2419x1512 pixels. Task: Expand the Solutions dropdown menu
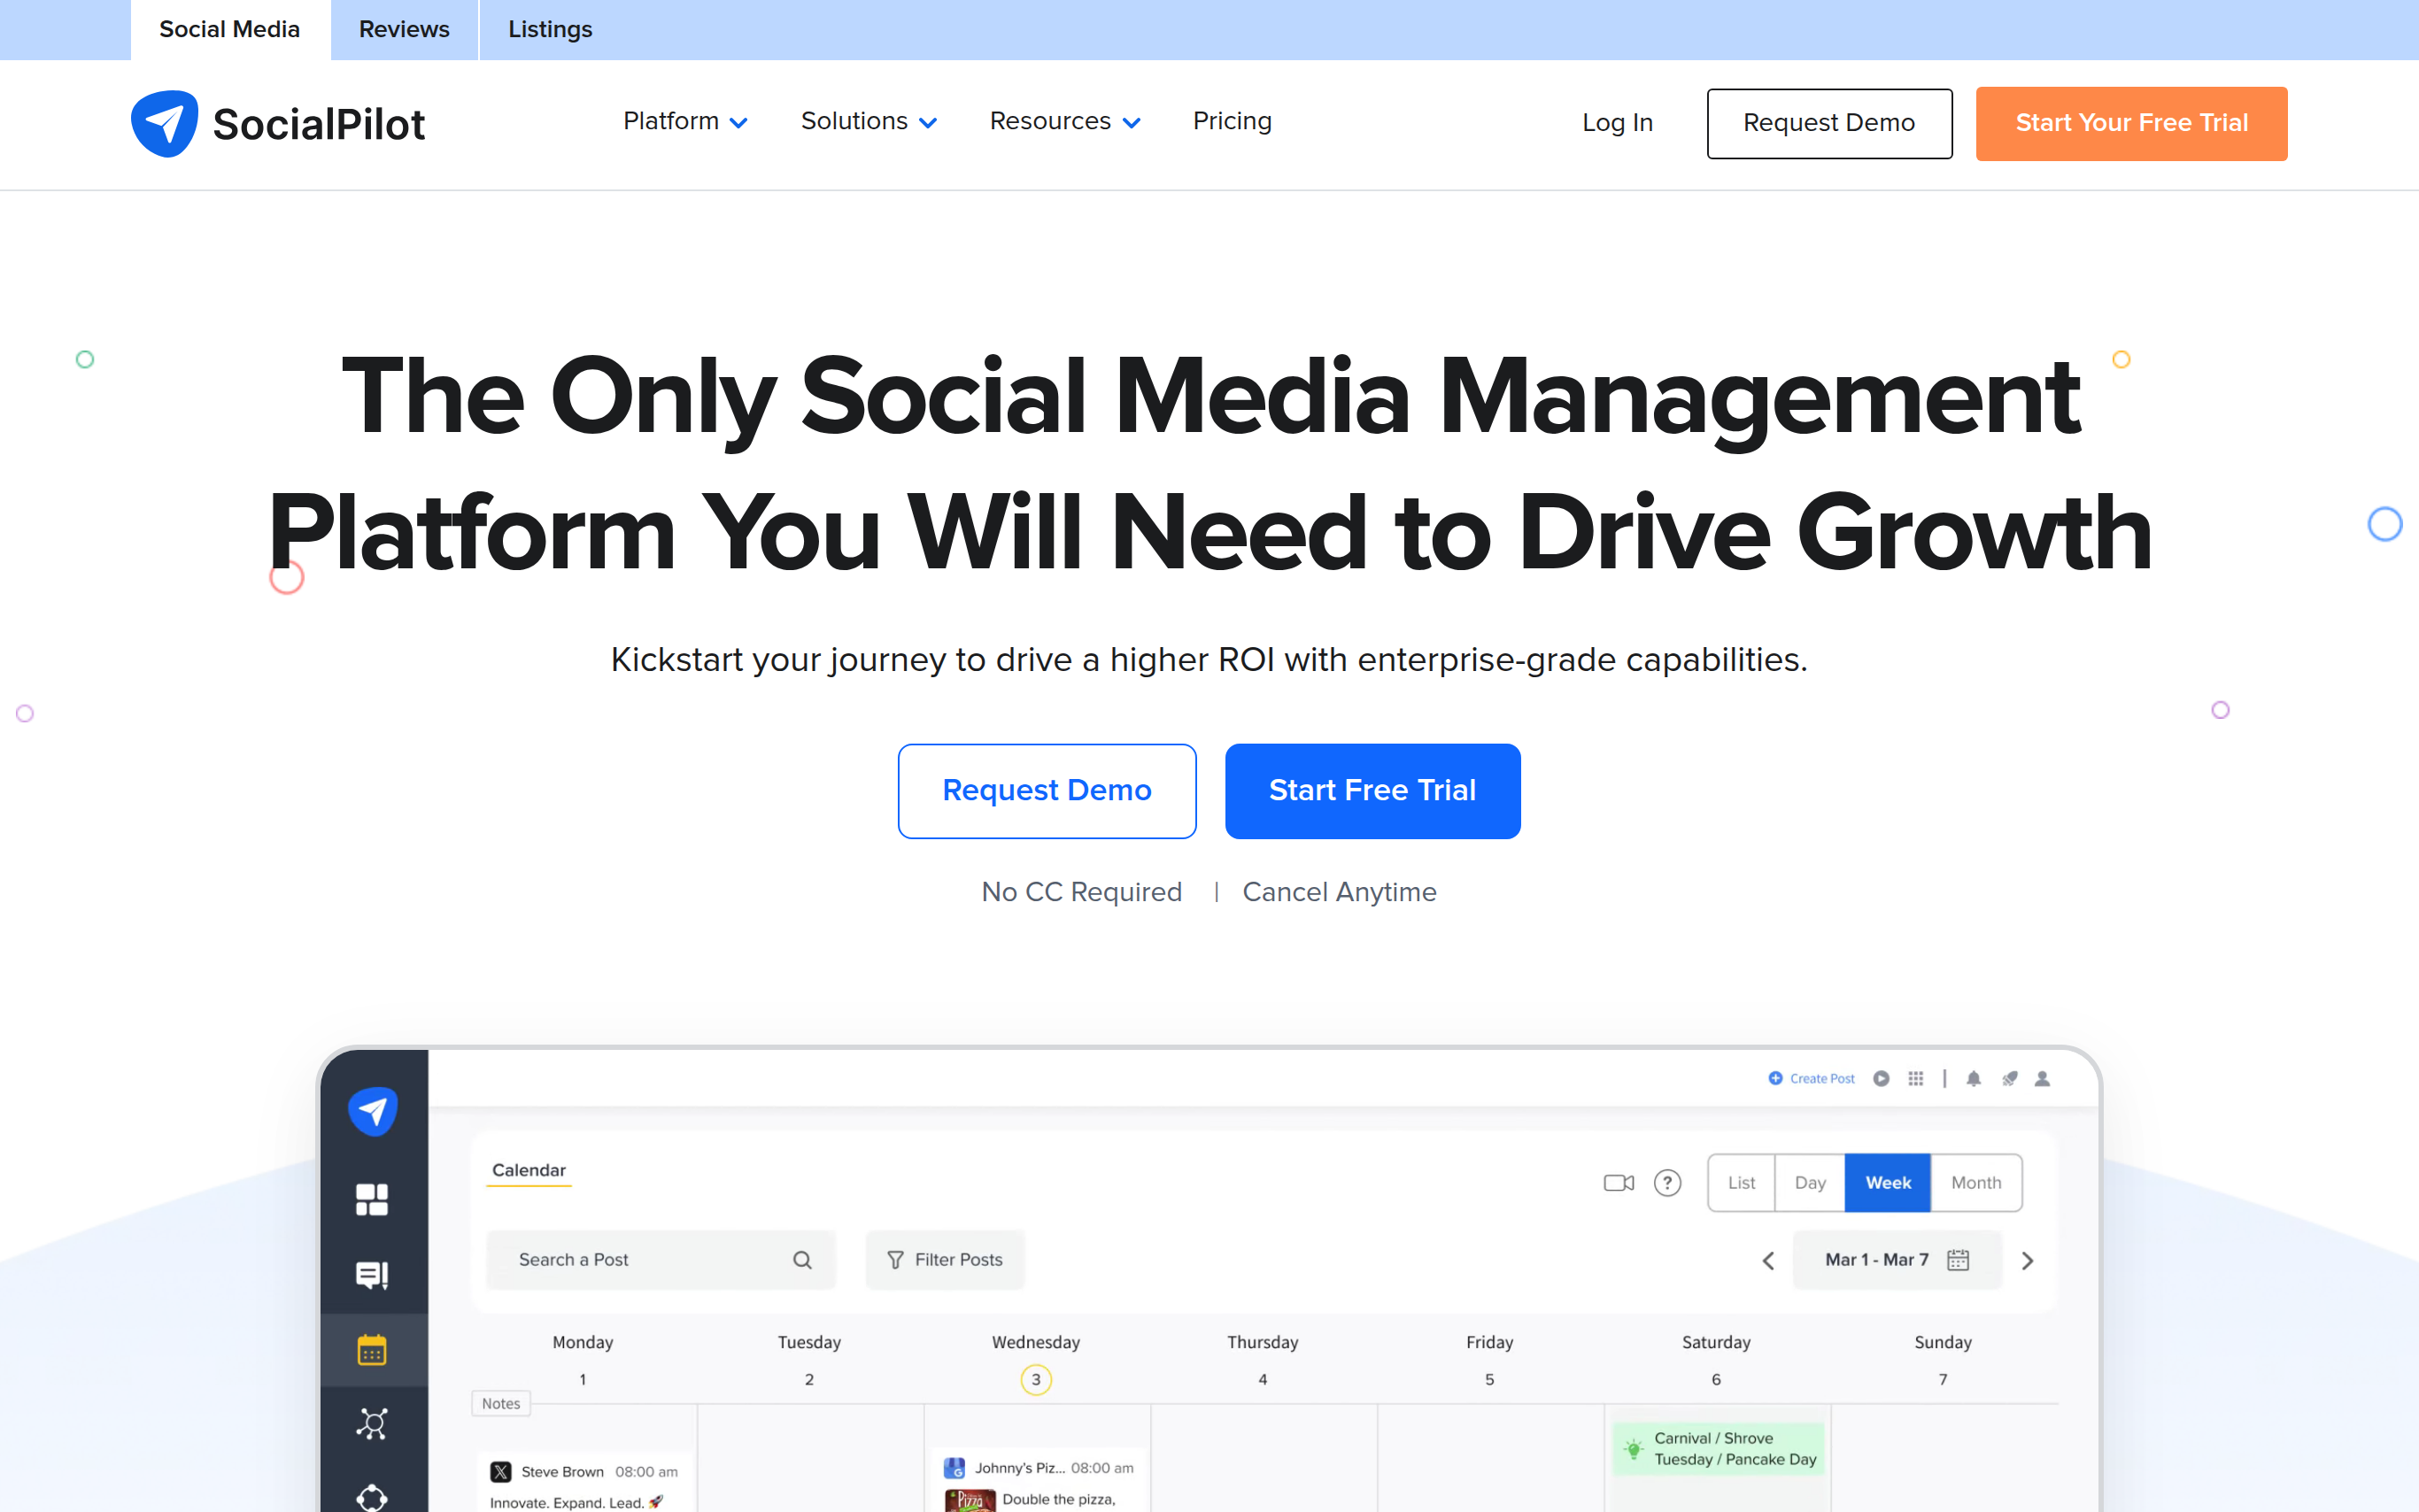point(868,121)
